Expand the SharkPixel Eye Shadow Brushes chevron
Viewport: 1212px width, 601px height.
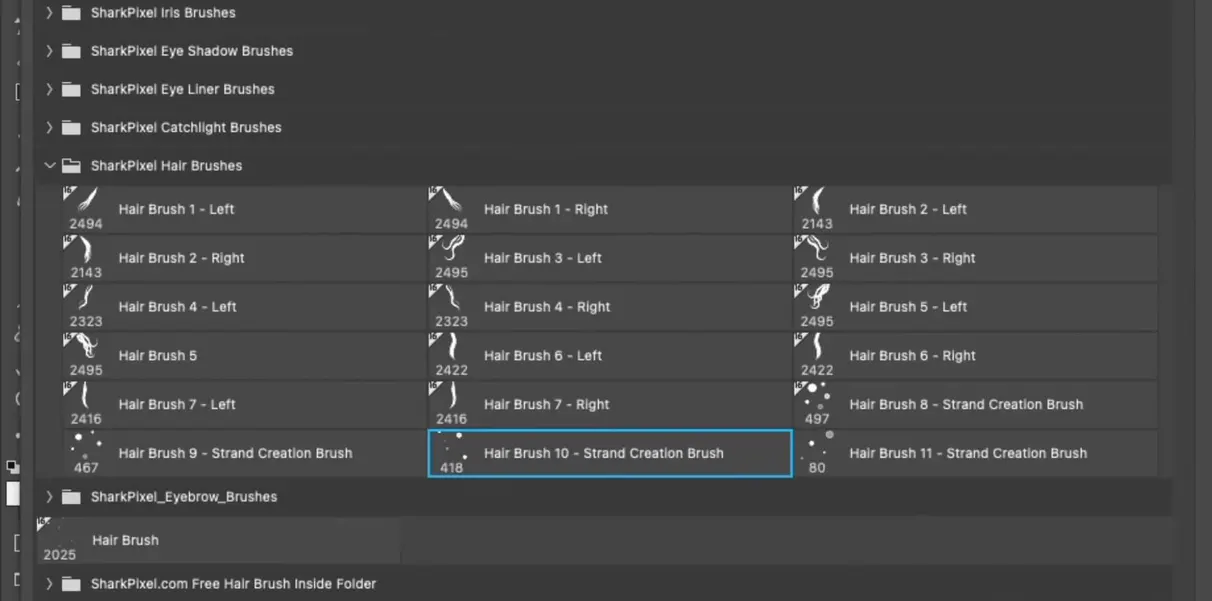pos(49,51)
